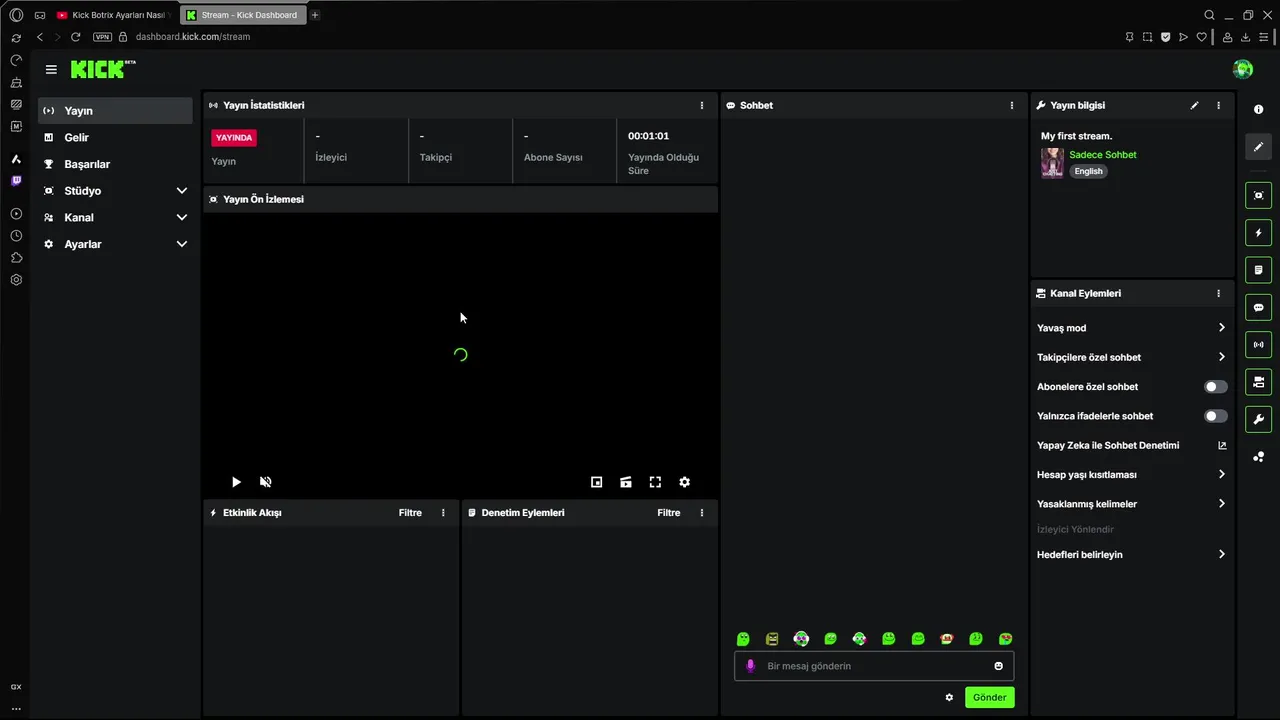Go to Gelir in the left navigation

click(x=116, y=137)
